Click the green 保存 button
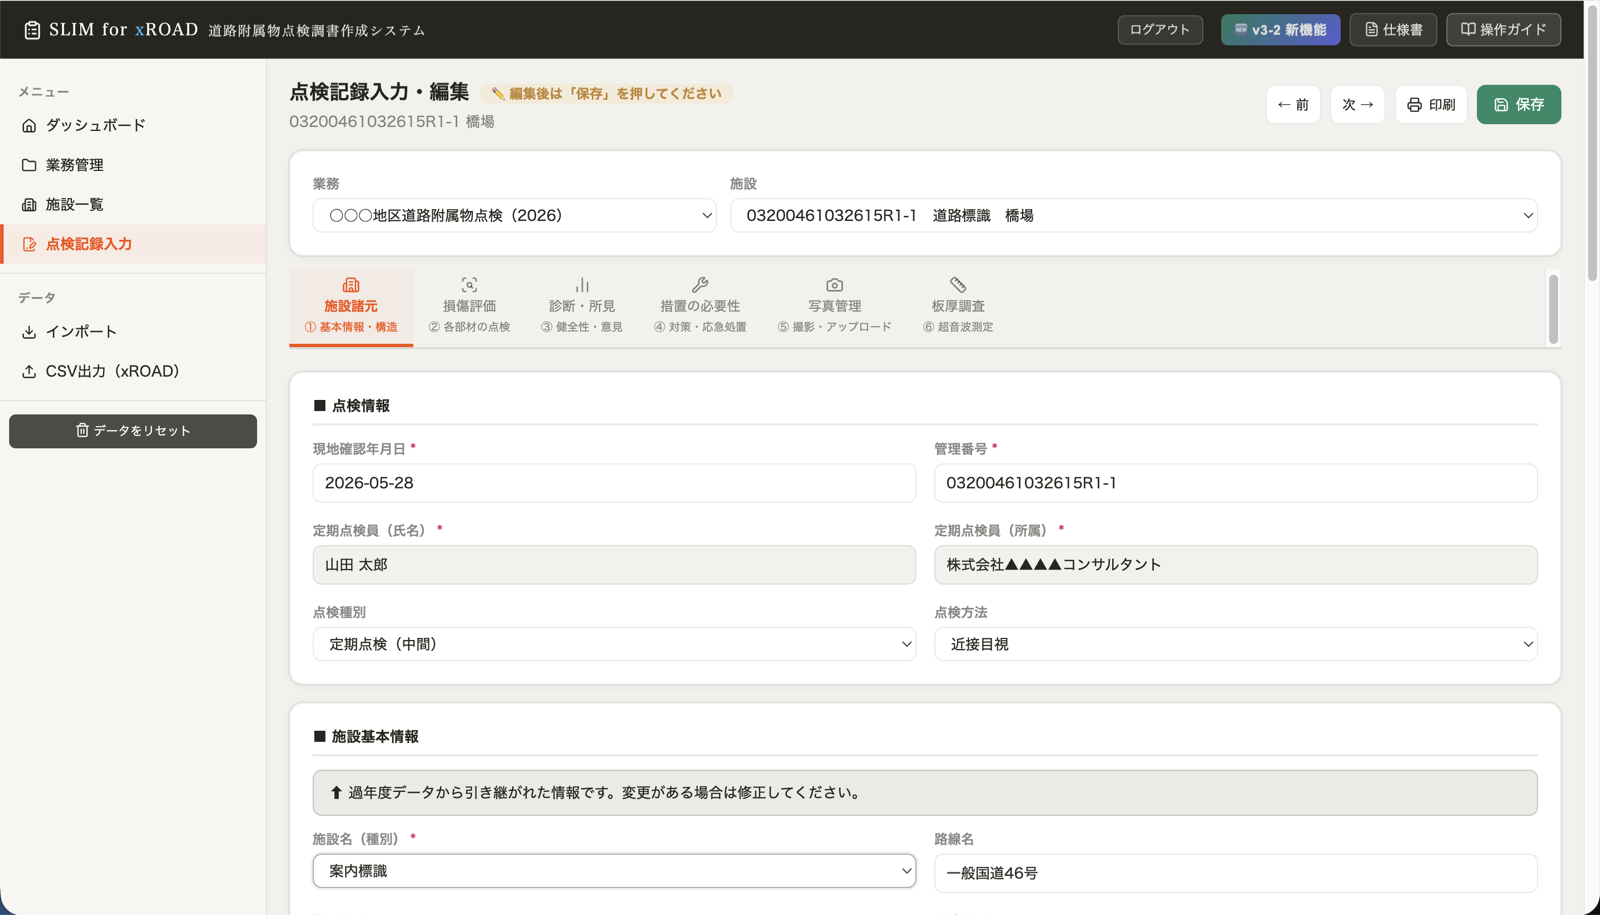Screen dimensions: 1600x915 click(x=1518, y=105)
